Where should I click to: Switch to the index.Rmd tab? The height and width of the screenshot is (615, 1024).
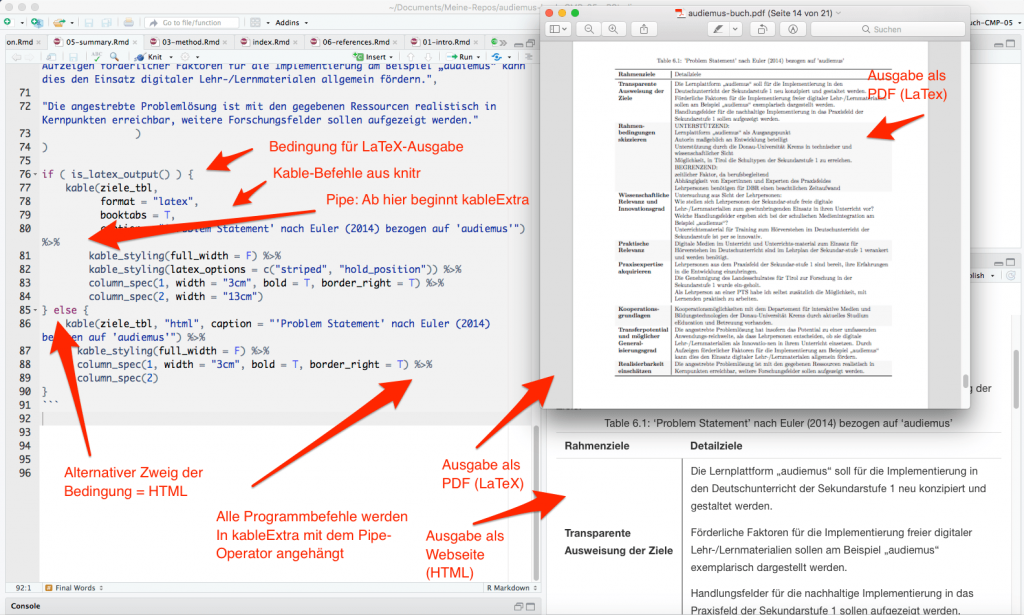pos(271,42)
